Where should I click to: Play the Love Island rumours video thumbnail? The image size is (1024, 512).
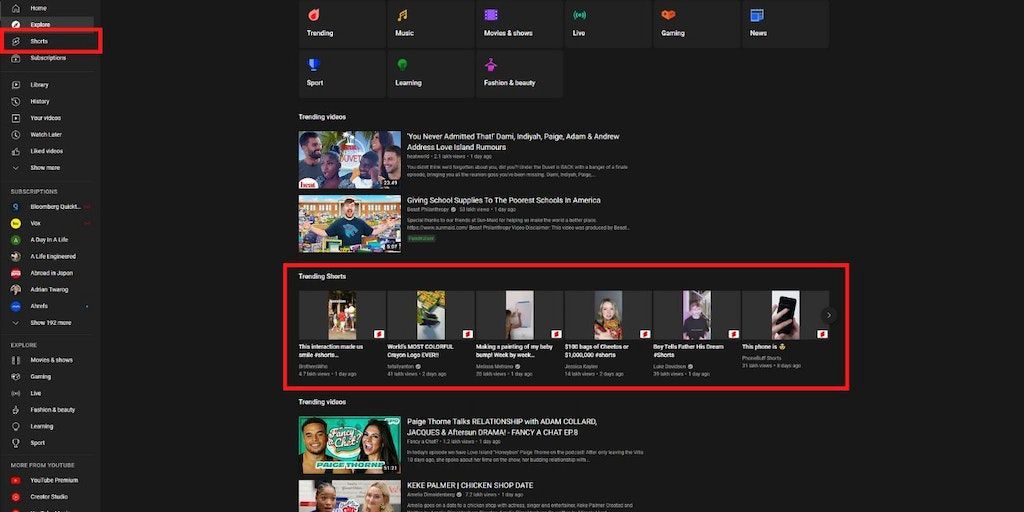pos(350,160)
